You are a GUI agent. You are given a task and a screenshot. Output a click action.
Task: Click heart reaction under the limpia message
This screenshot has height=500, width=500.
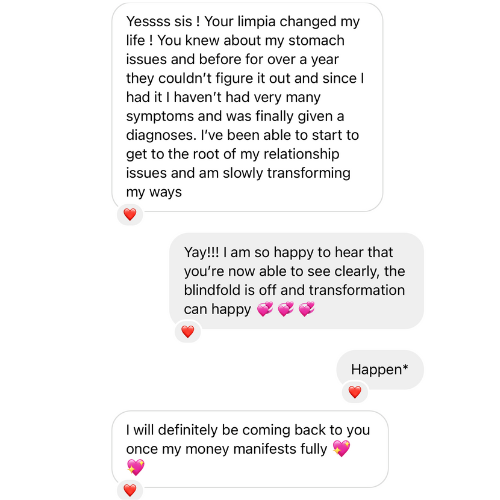pyautogui.click(x=130, y=214)
